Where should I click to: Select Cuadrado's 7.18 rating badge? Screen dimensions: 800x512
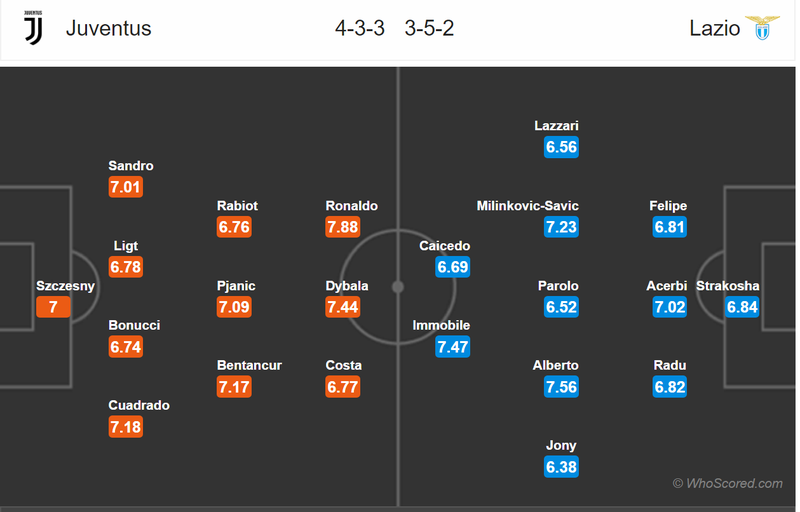126,427
